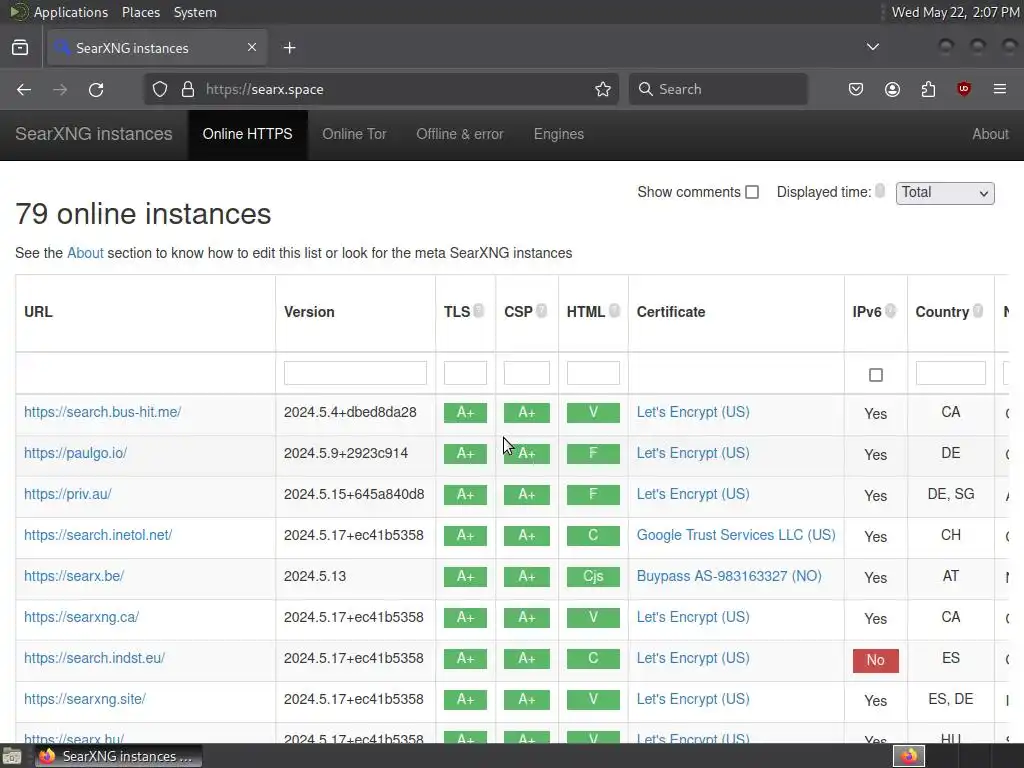Open https://searxng.site/ instance link
This screenshot has width=1024, height=768.
tap(85, 699)
